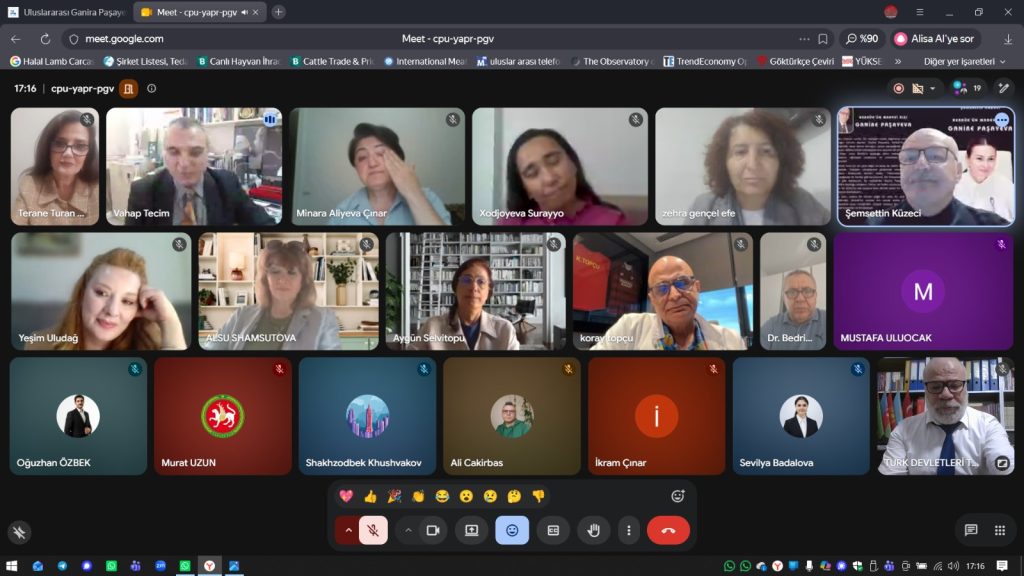Send the surprised face reaction

coord(466,496)
